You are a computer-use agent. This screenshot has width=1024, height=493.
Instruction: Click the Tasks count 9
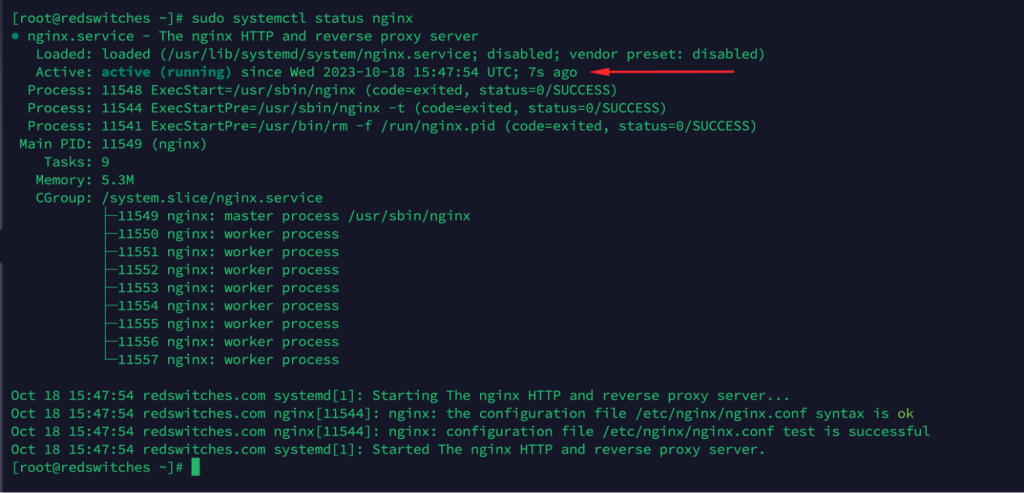click(104, 162)
